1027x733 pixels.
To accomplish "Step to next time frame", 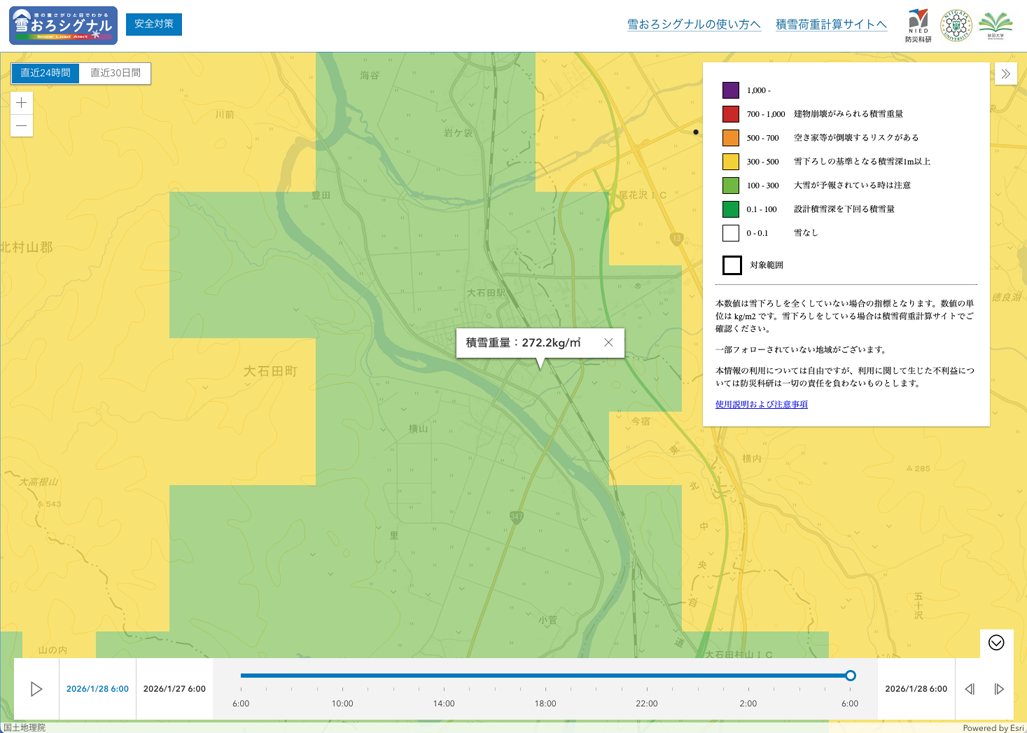I will (x=999, y=689).
